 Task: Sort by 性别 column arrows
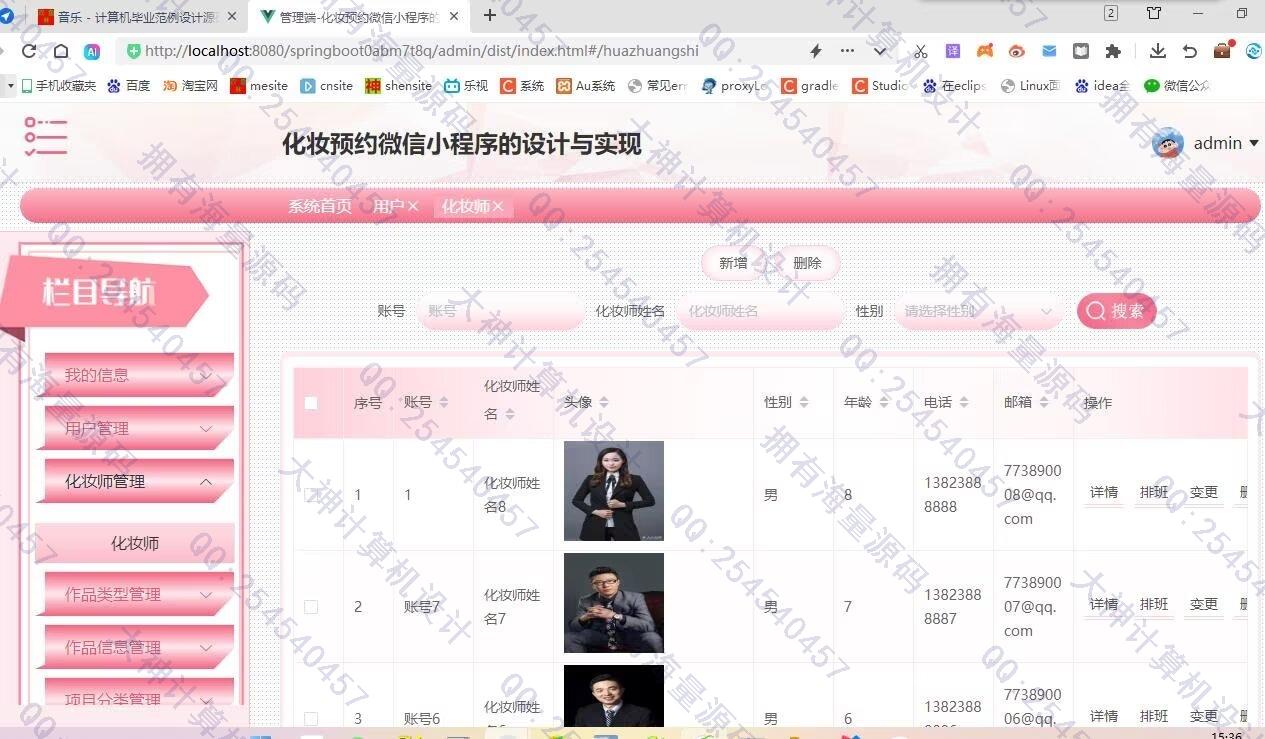pos(804,402)
